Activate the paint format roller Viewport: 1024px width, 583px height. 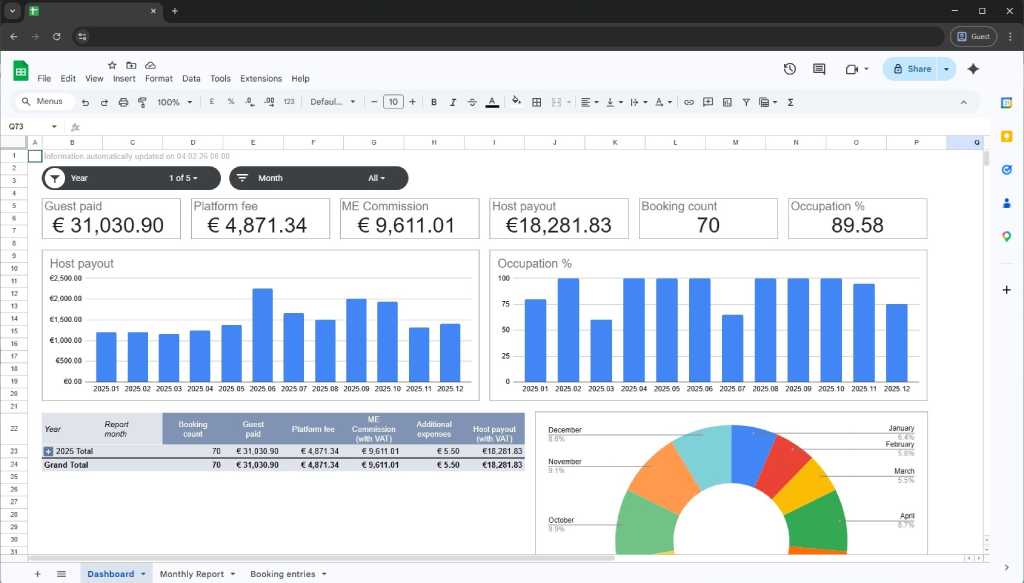142,102
